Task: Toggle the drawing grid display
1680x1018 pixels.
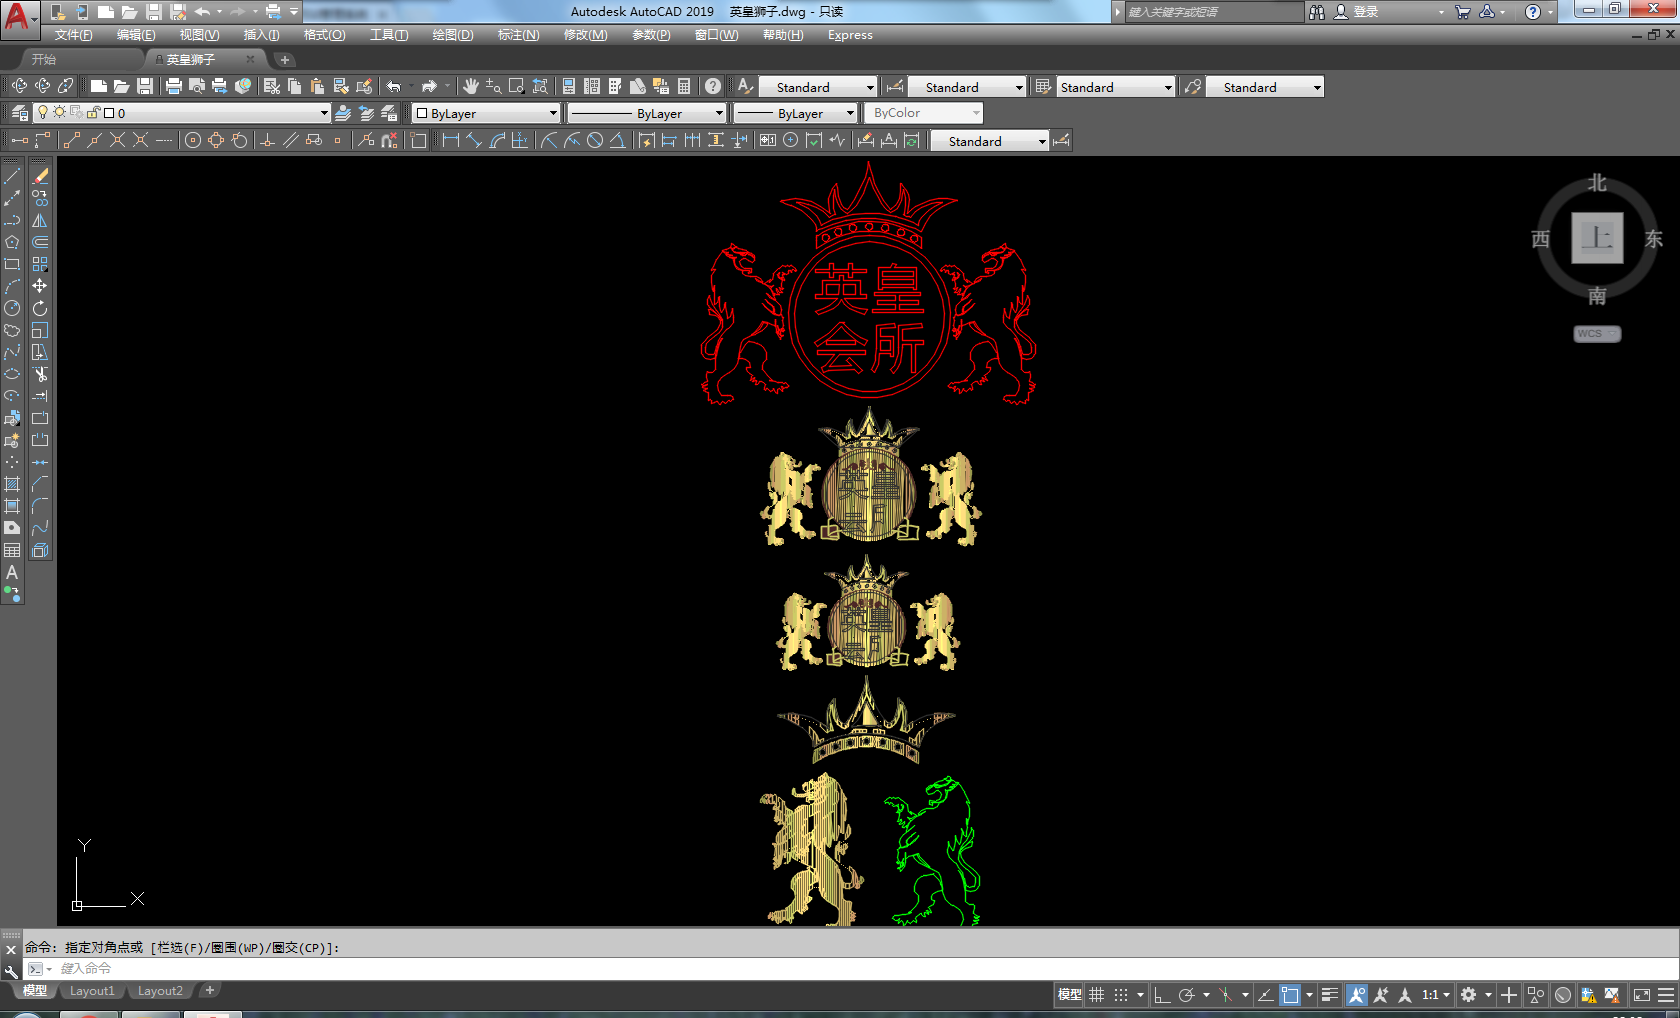Action: click(x=1097, y=995)
